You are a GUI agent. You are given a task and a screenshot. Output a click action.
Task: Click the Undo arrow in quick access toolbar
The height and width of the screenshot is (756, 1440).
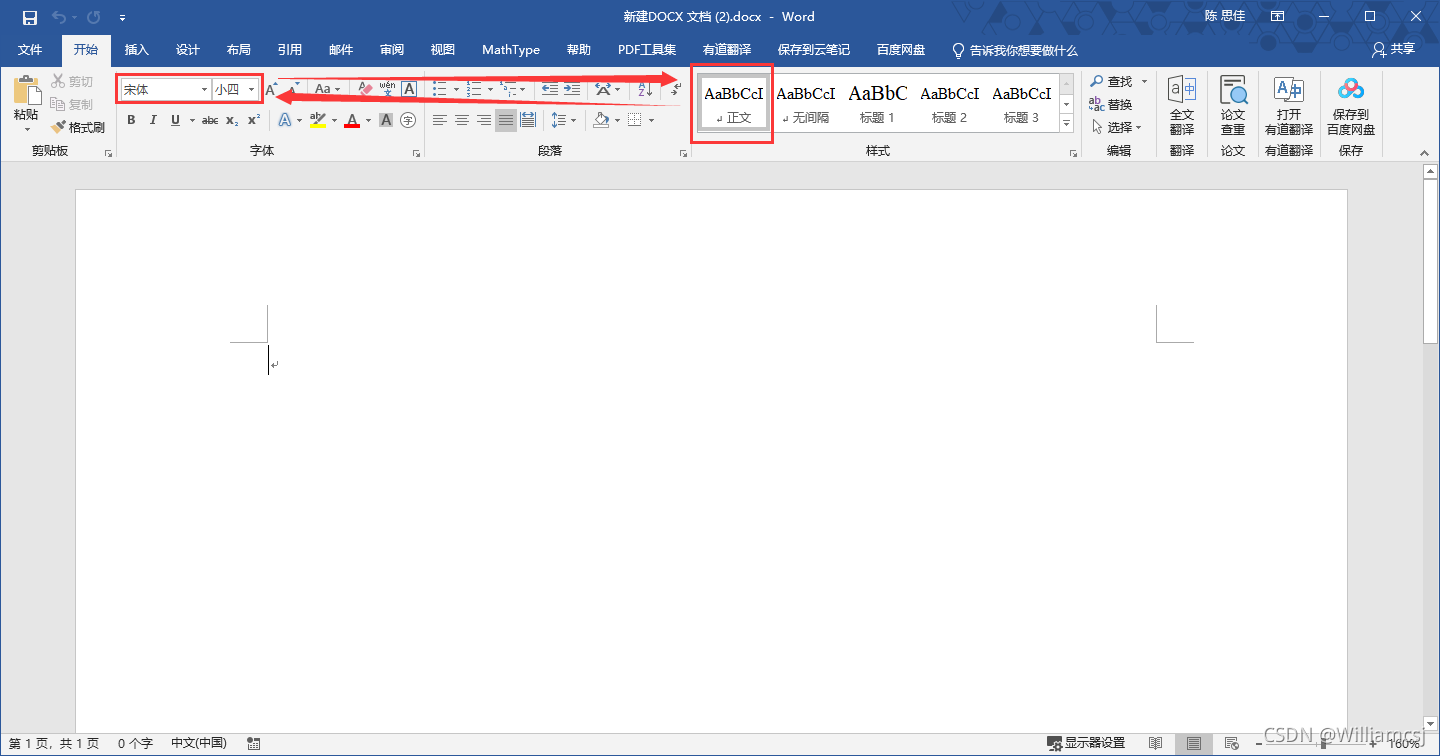(x=58, y=17)
